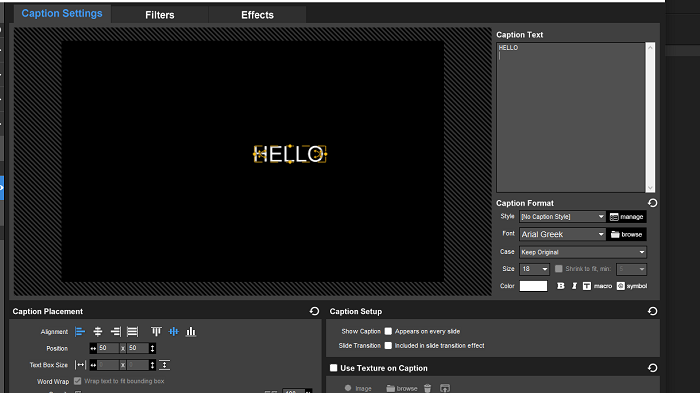Click the Caption Text input box
Screen dimensions: 700x393
[571, 117]
